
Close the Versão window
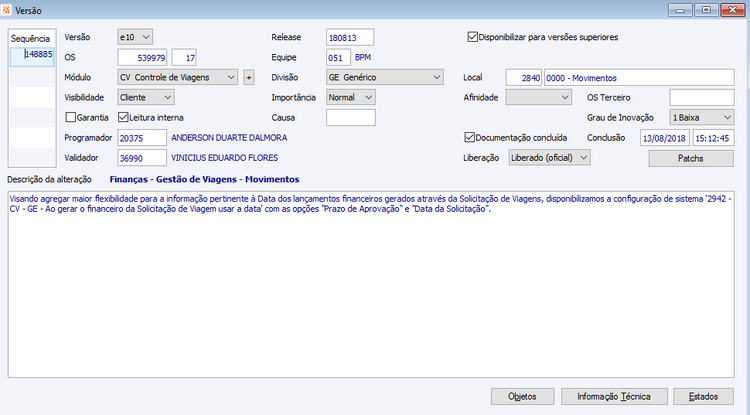732,10
